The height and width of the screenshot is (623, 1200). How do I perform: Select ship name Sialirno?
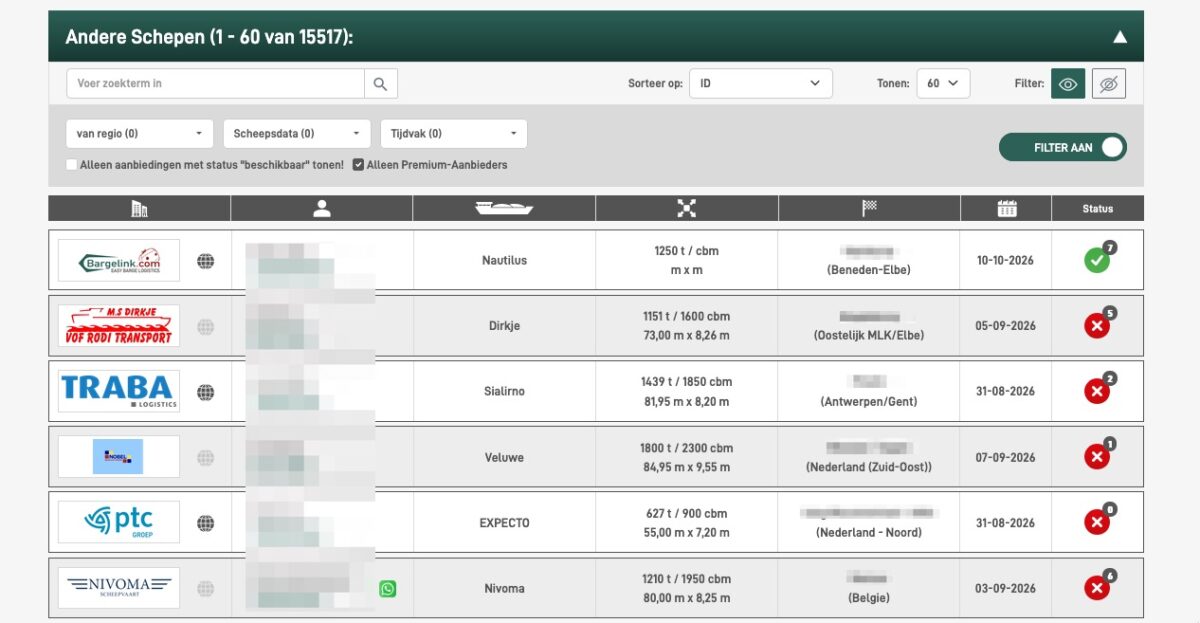[504, 392]
